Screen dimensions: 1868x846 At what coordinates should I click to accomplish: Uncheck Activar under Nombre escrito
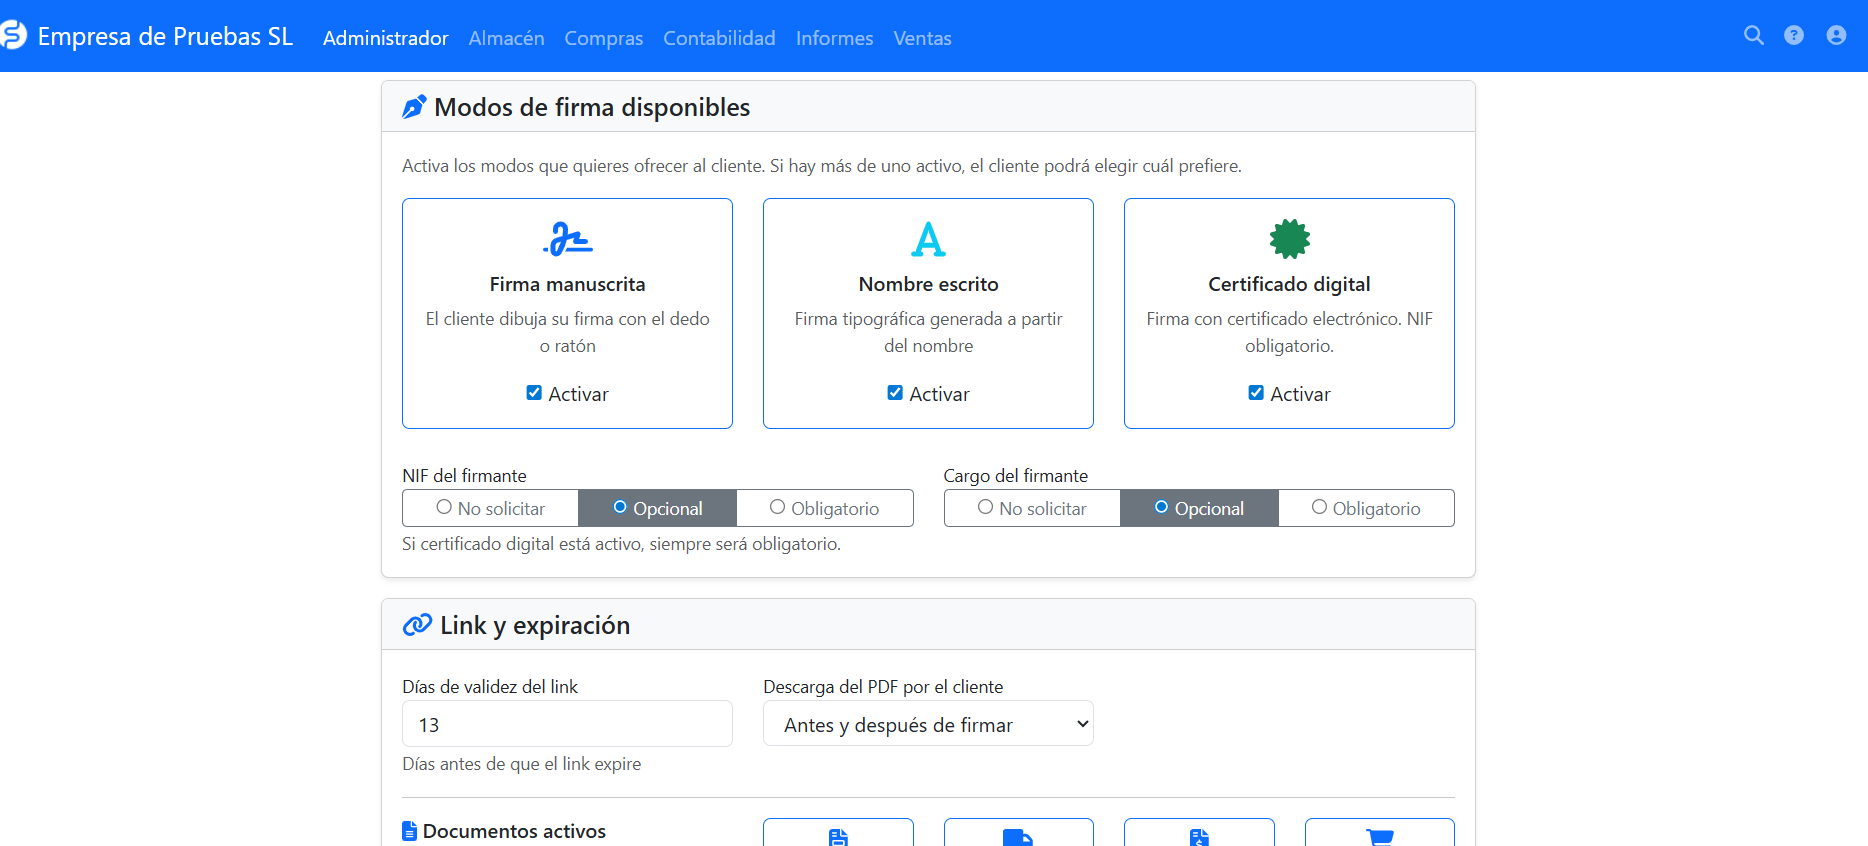pos(895,393)
